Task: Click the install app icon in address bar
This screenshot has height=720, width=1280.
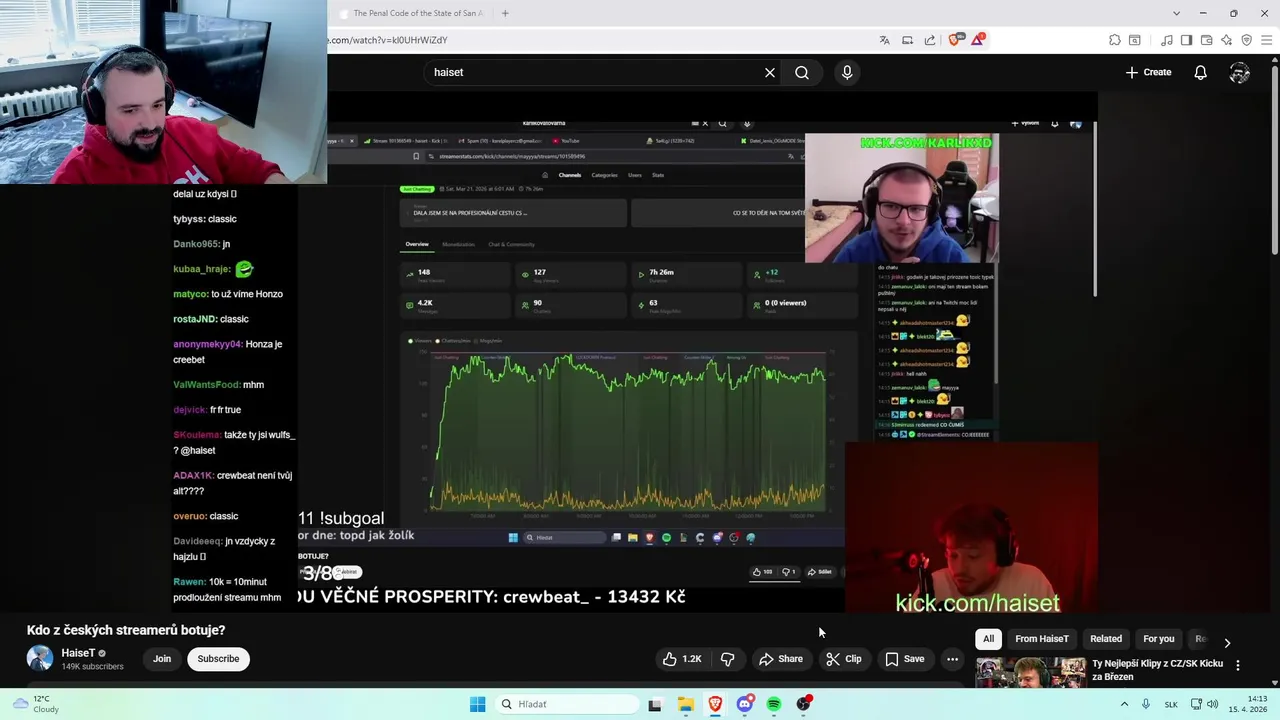Action: pos(907,40)
